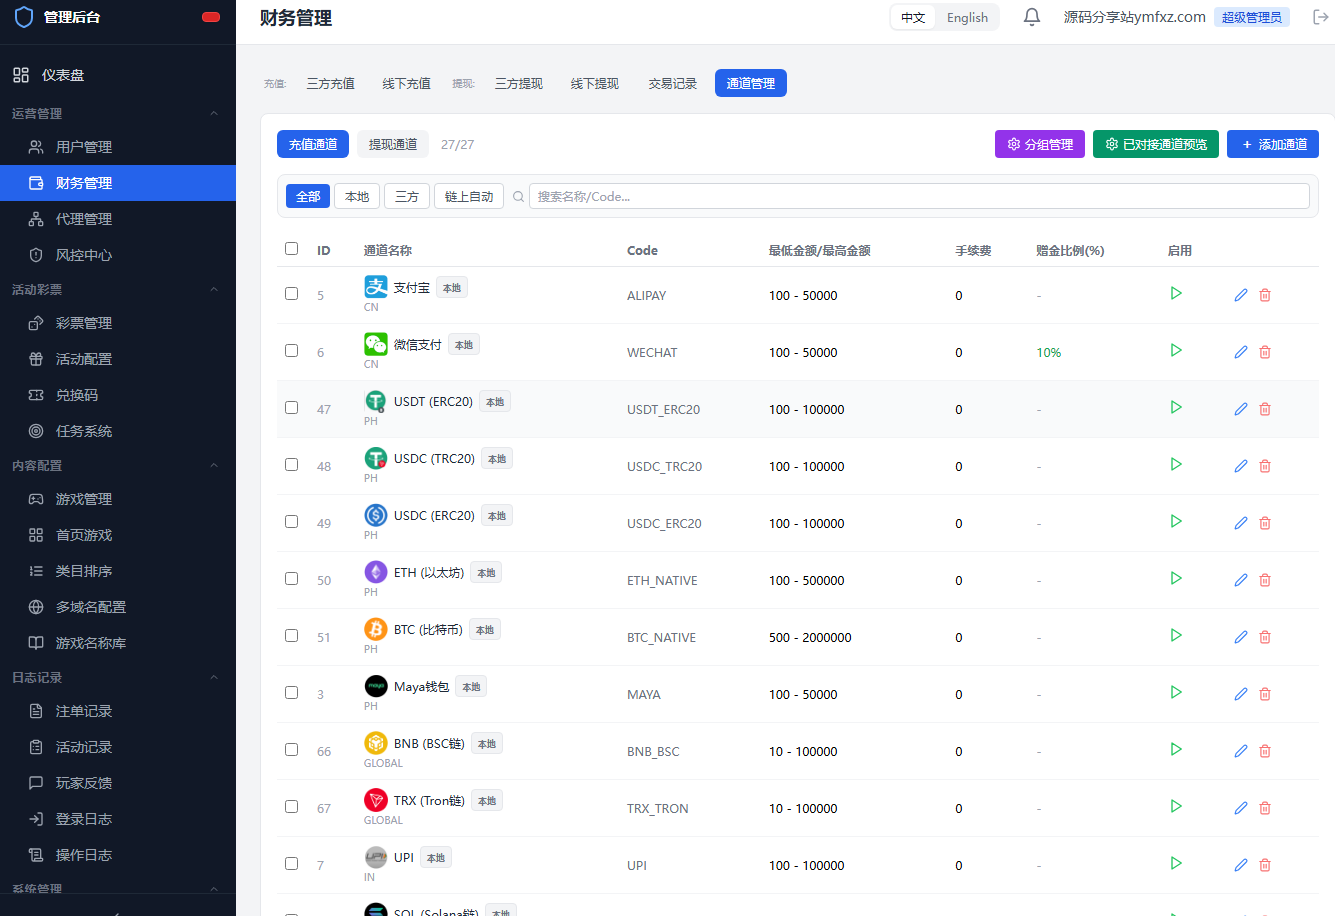Click the trash icon for the BNB (BSC链) row
1335x916 pixels.
coord(1265,751)
